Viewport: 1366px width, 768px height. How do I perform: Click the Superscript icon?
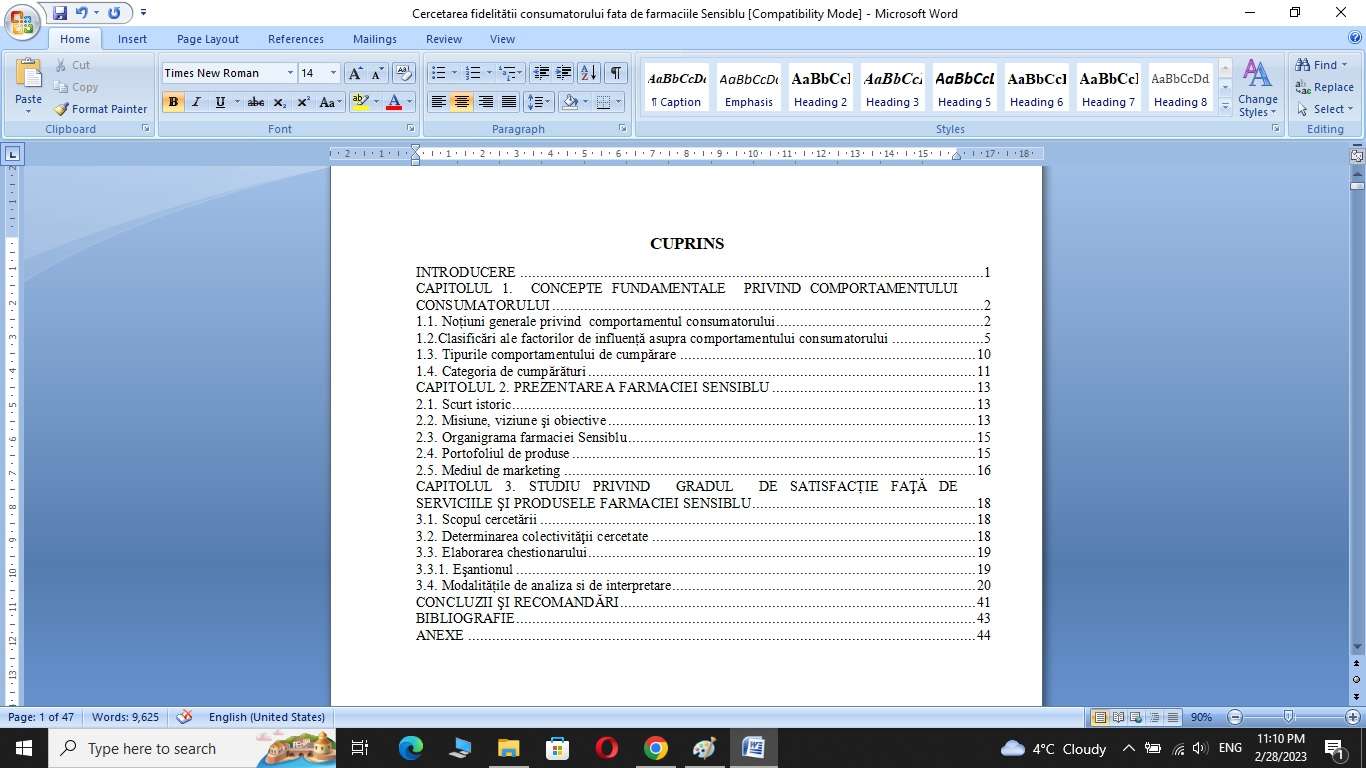click(303, 102)
